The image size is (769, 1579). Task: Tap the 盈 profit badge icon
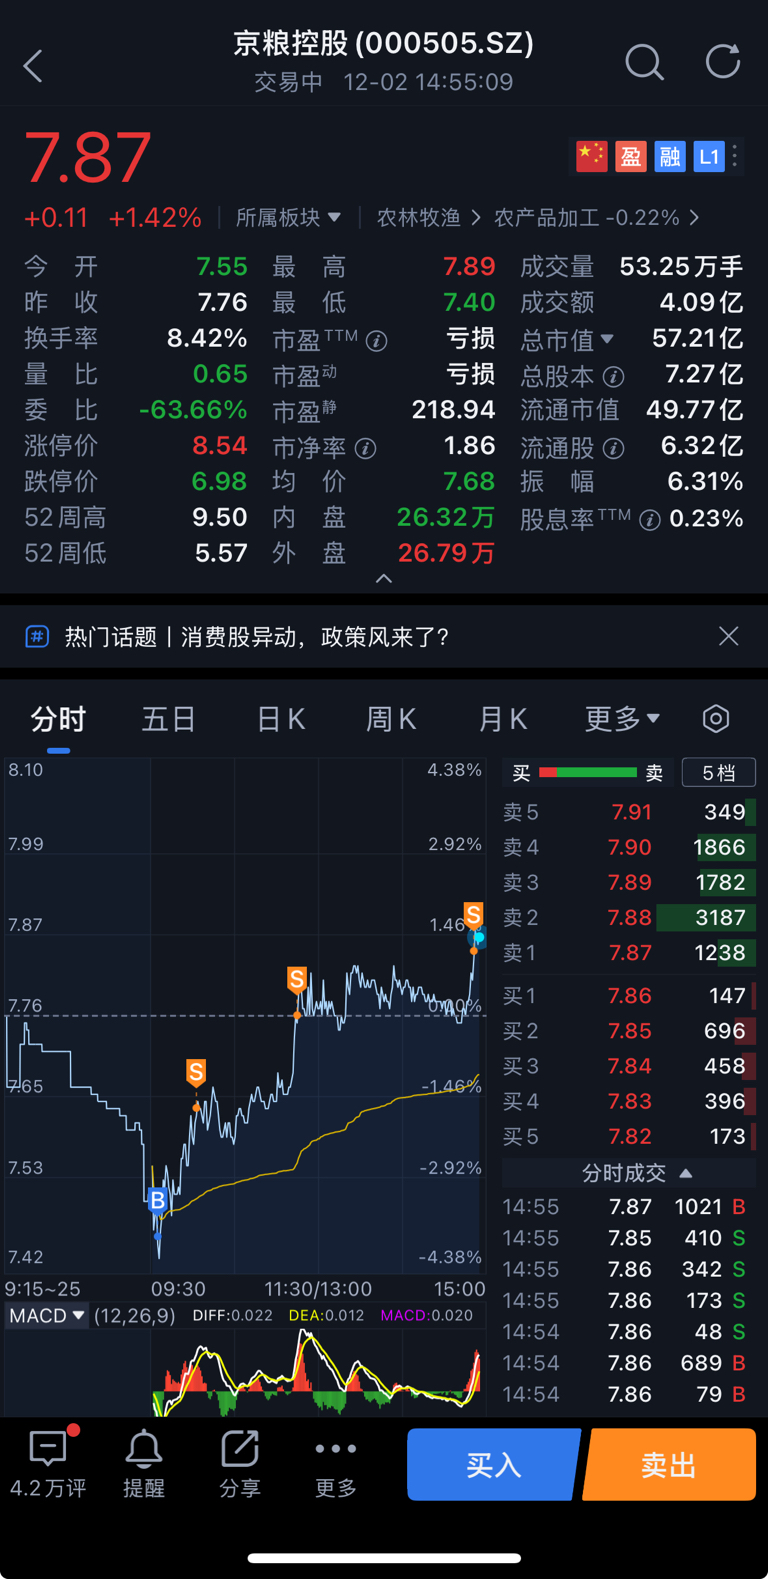[x=630, y=156]
